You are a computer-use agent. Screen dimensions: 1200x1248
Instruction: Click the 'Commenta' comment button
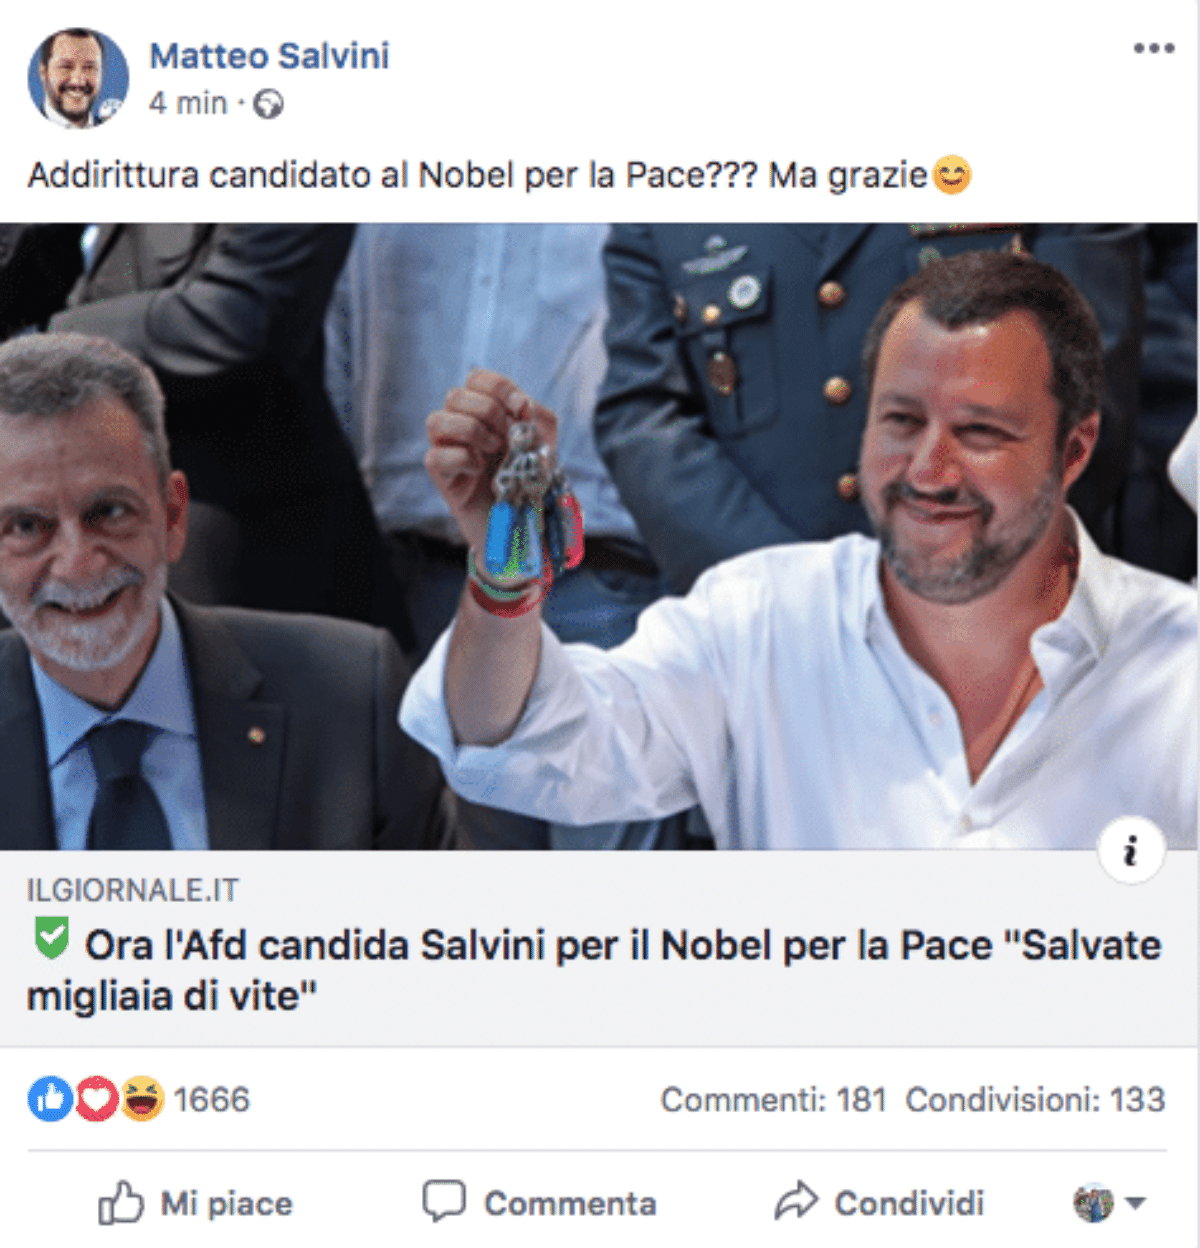click(540, 1202)
